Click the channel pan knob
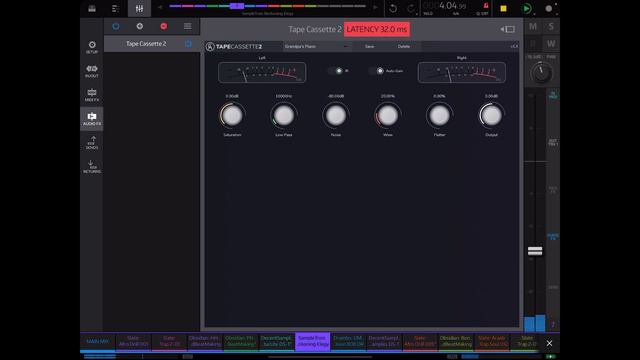The height and width of the screenshot is (360, 640). pyautogui.click(x=541, y=73)
